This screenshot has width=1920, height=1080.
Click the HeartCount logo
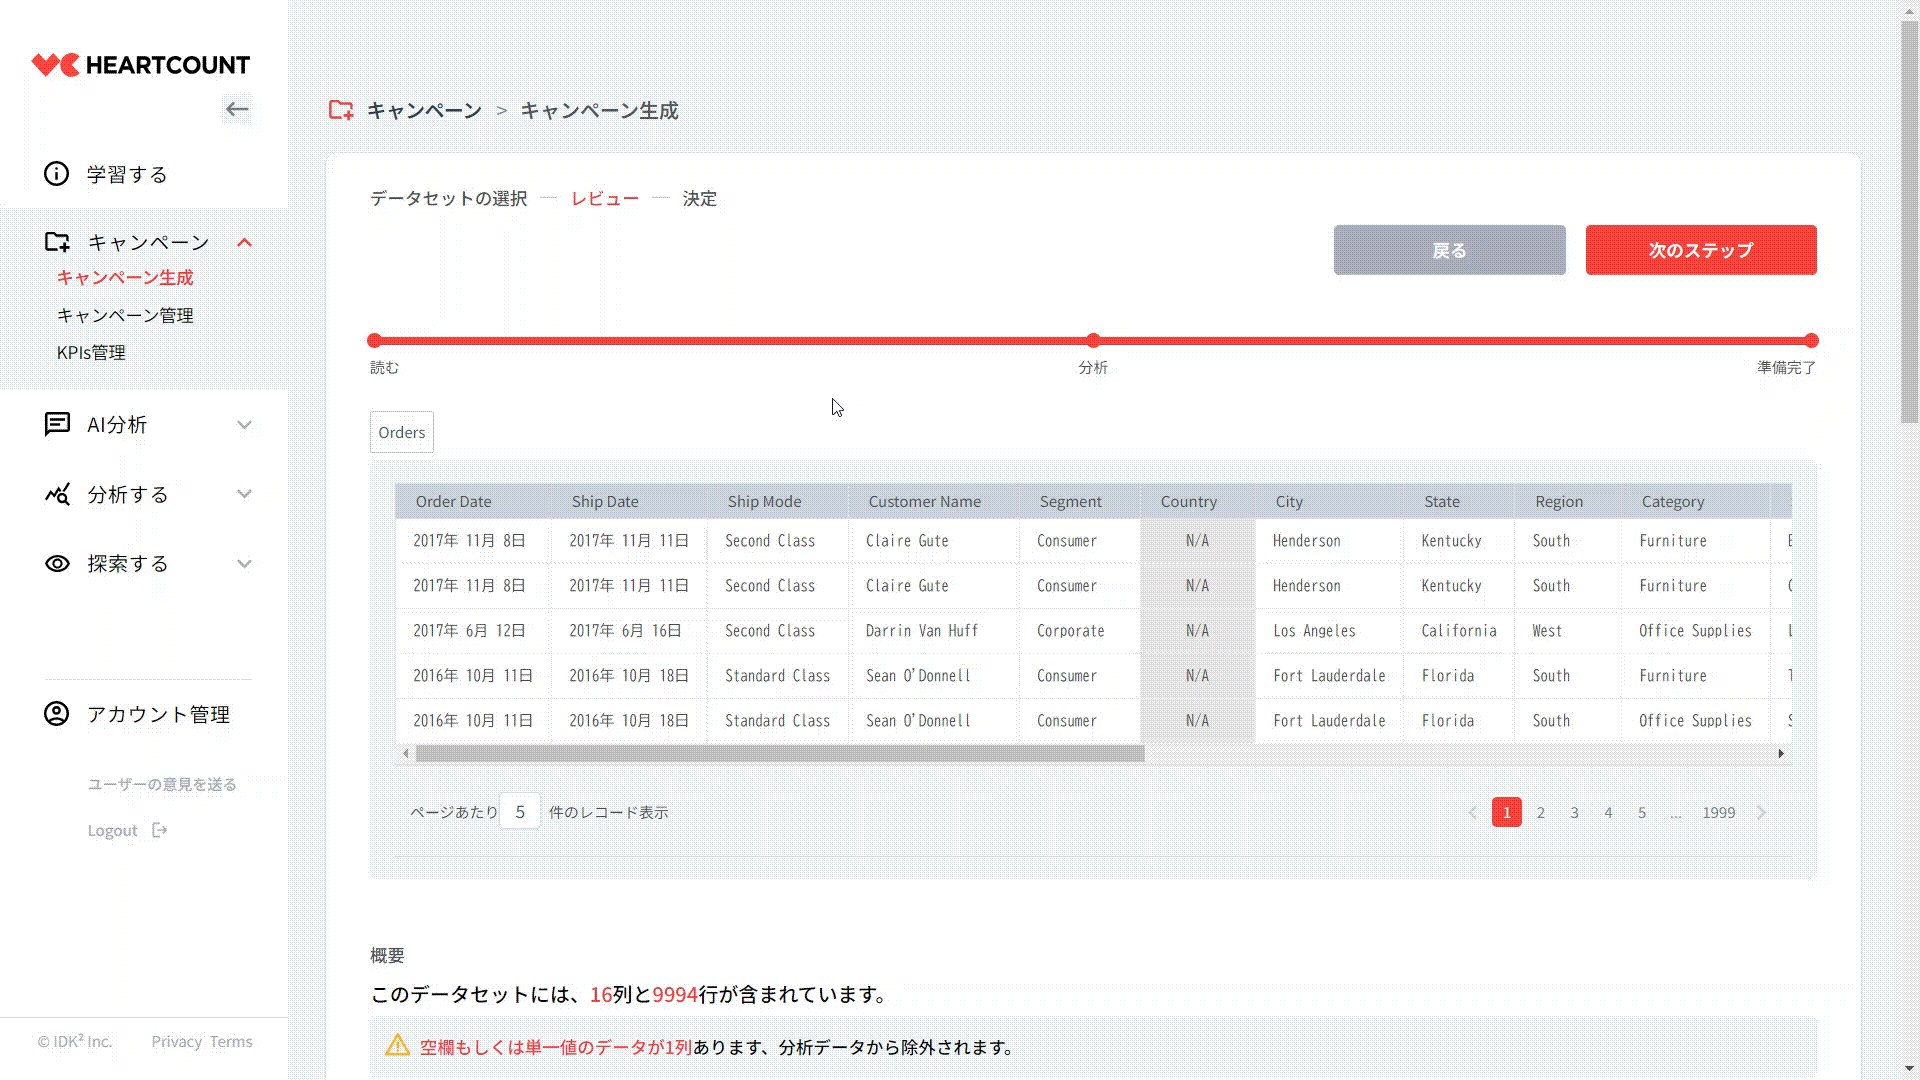tap(141, 65)
